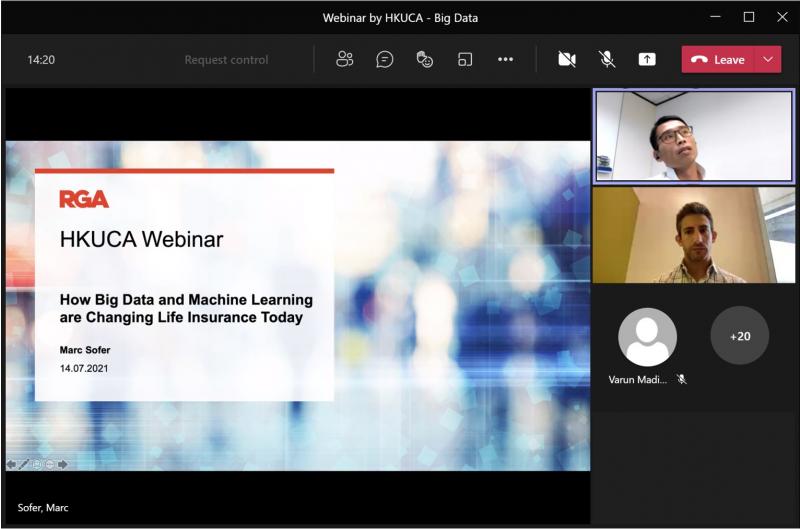Select the video tile of man with glasses
Viewport: 800px width, 529px height.
tap(694, 135)
